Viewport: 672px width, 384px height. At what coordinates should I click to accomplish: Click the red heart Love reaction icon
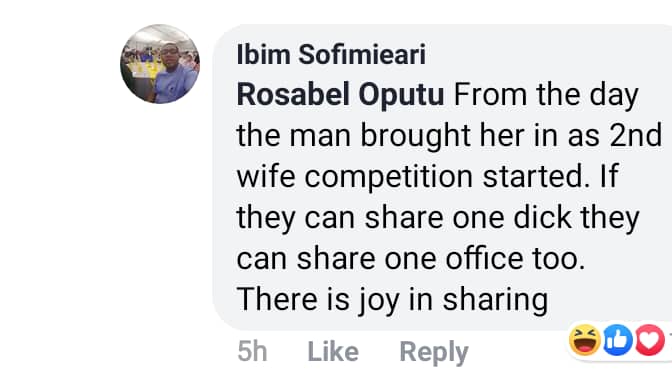point(650,340)
